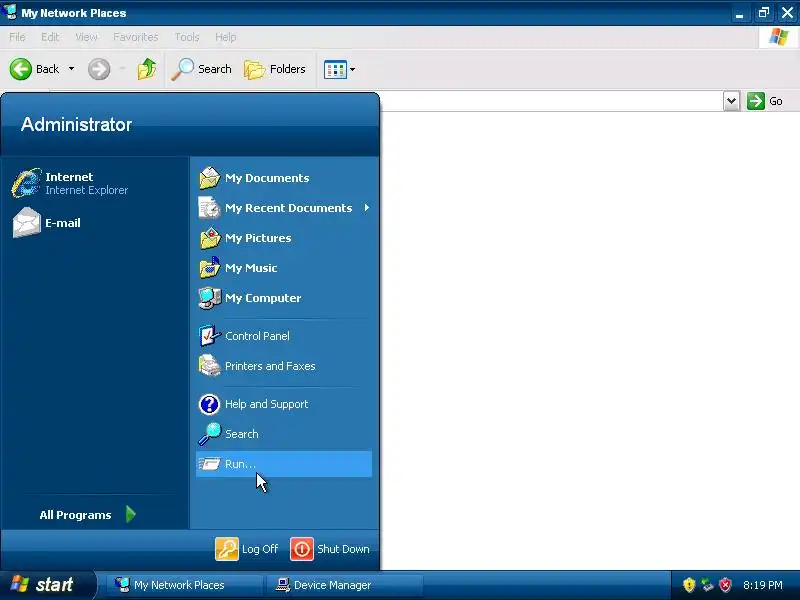Click the Windows flag logo in menu bar
This screenshot has height=600, width=800.
click(x=779, y=37)
